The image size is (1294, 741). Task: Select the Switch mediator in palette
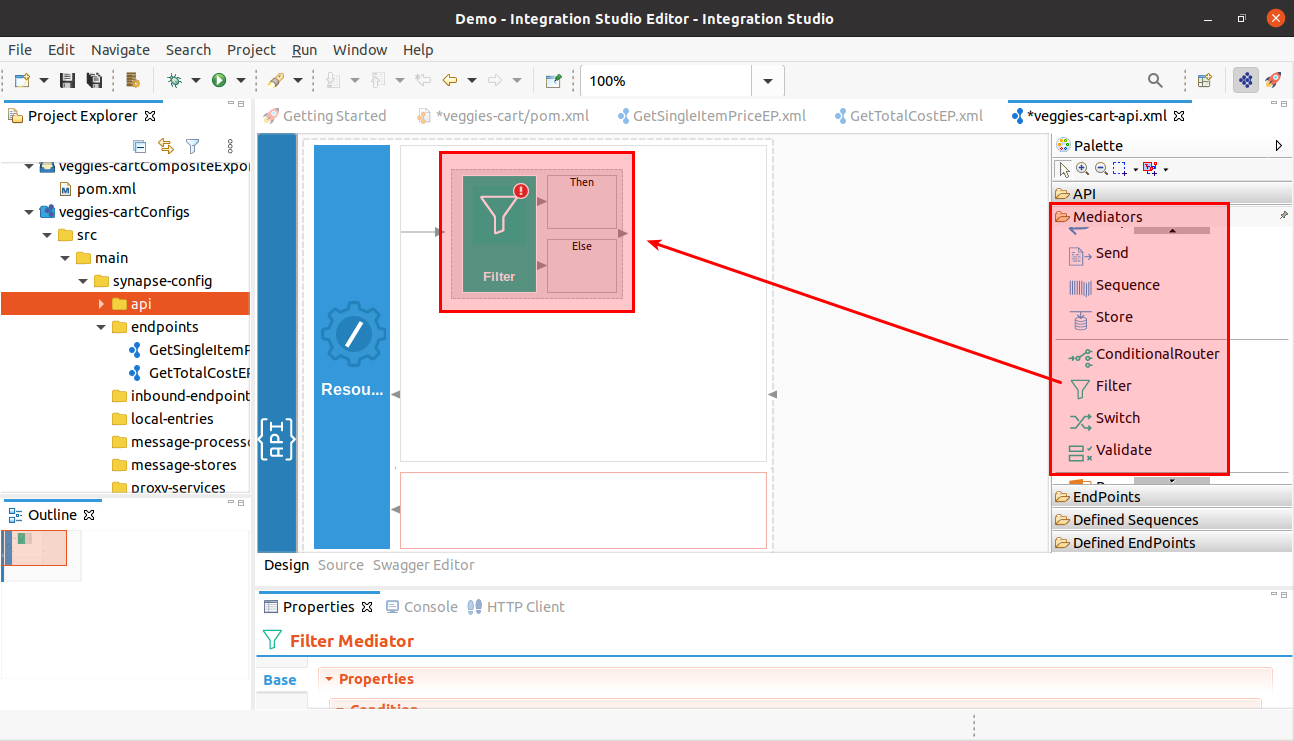pyautogui.click(x=1104, y=419)
